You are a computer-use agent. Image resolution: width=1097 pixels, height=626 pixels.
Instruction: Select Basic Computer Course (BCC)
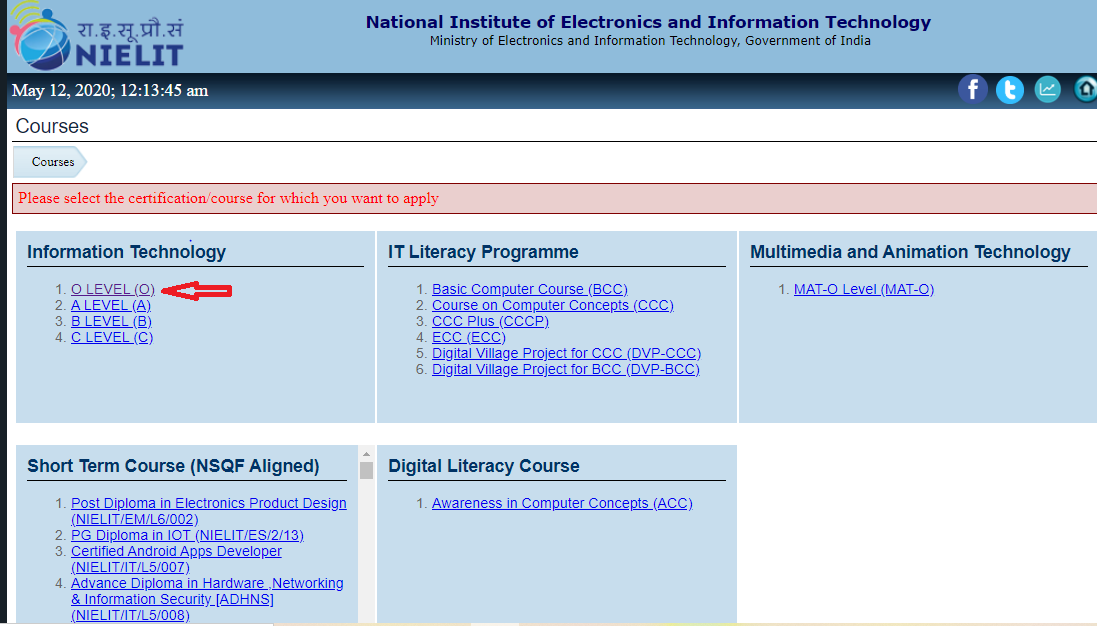tap(530, 289)
